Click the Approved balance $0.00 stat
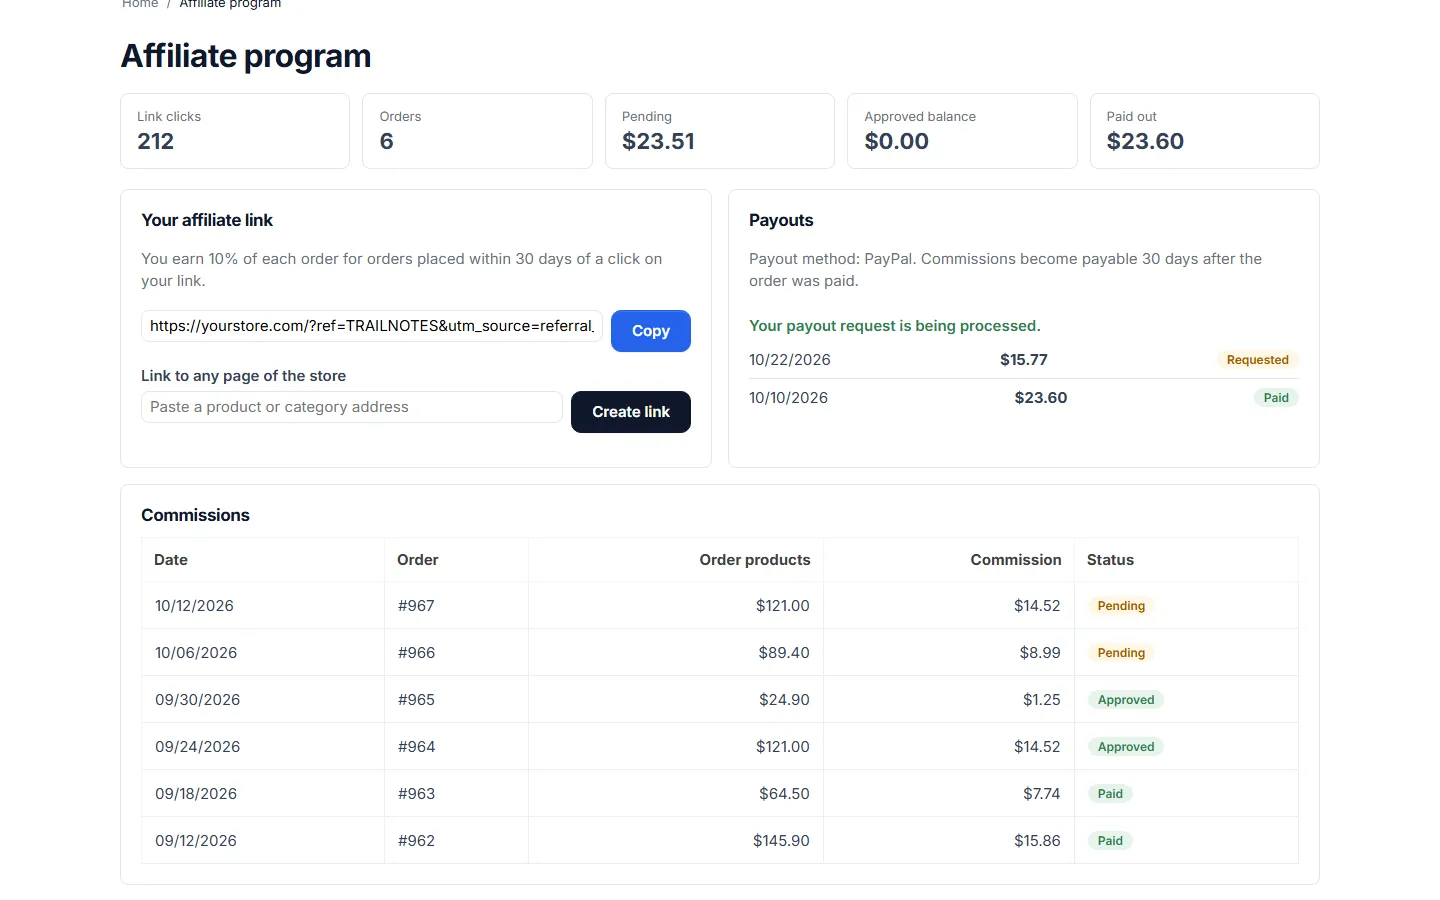 pyautogui.click(x=962, y=131)
